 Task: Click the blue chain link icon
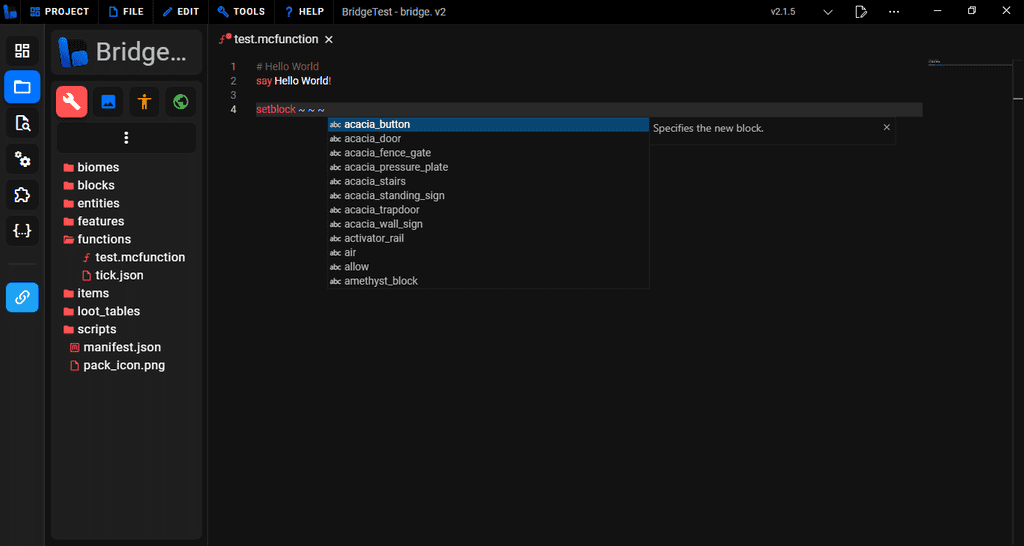coord(22,297)
